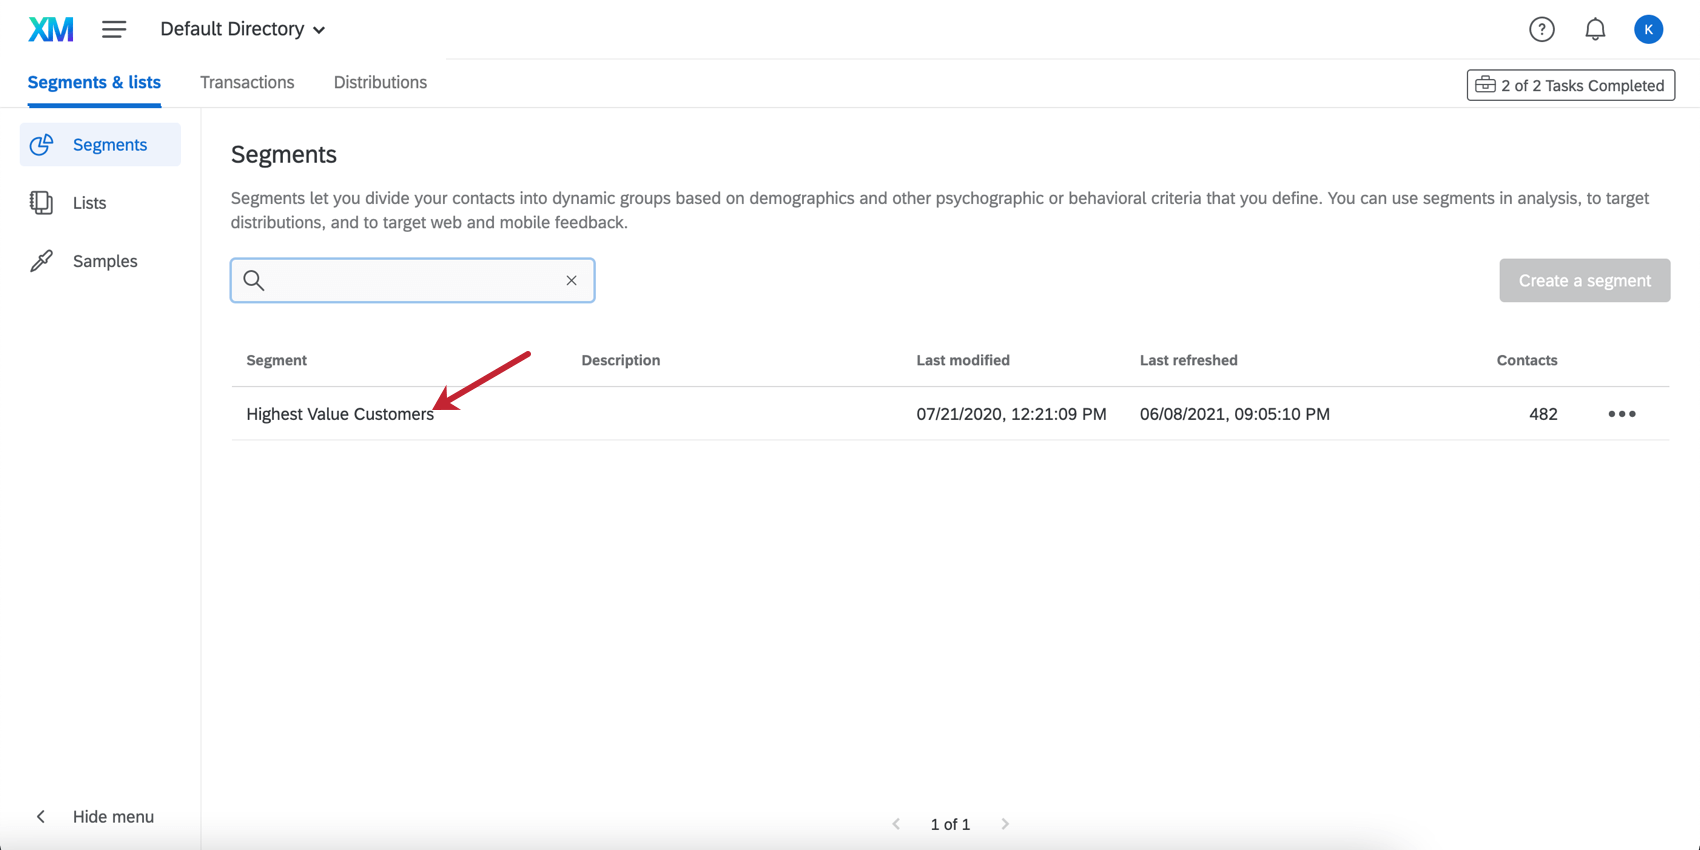Click the XM logo icon
Image resolution: width=1700 pixels, height=850 pixels.
51,29
